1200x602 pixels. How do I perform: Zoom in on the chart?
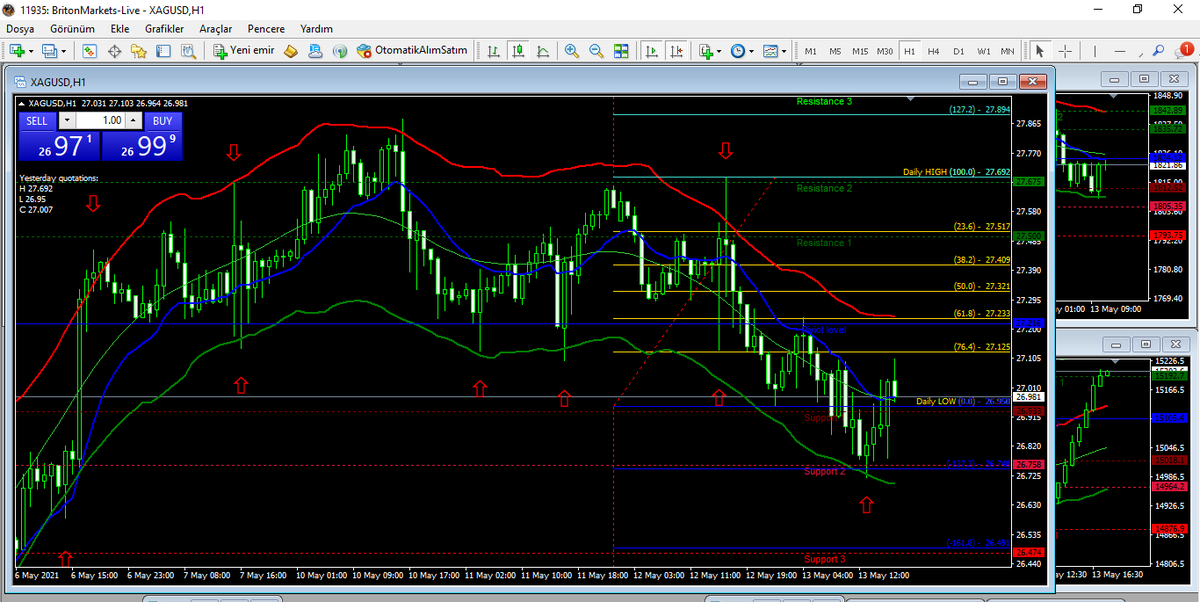572,50
